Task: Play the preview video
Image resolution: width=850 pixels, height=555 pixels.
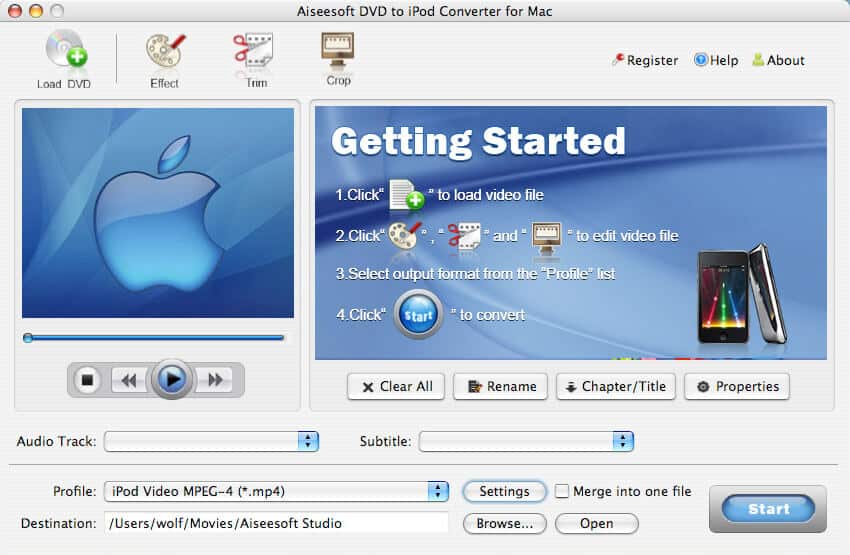Action: [172, 379]
